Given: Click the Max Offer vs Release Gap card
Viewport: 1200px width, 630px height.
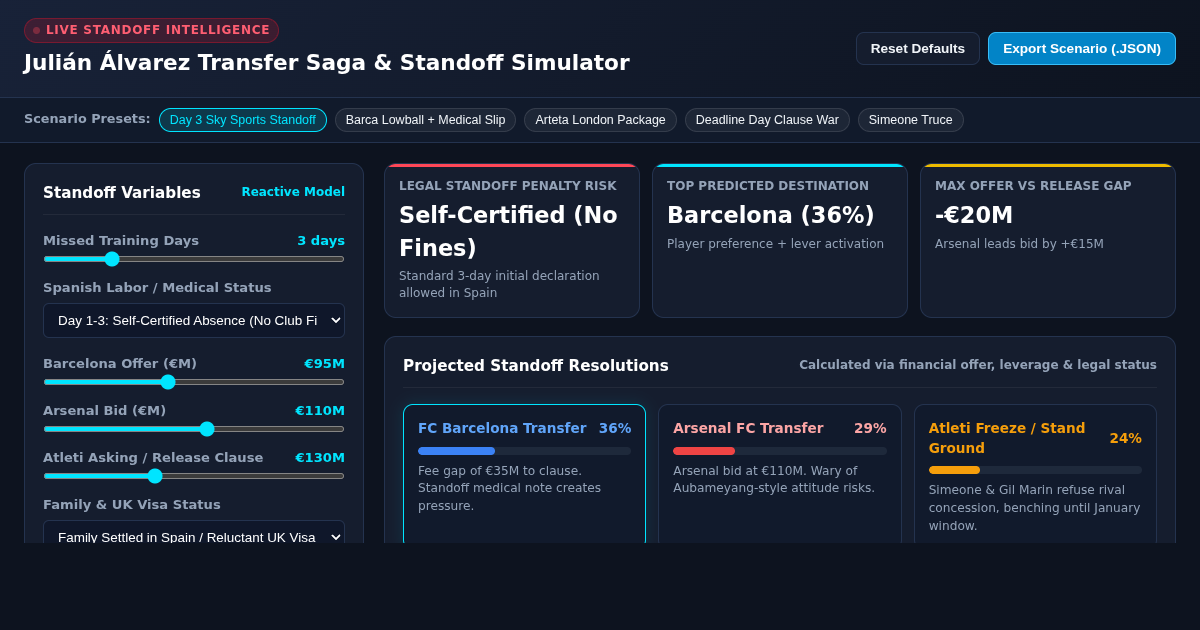Looking at the screenshot, I should [1048, 241].
